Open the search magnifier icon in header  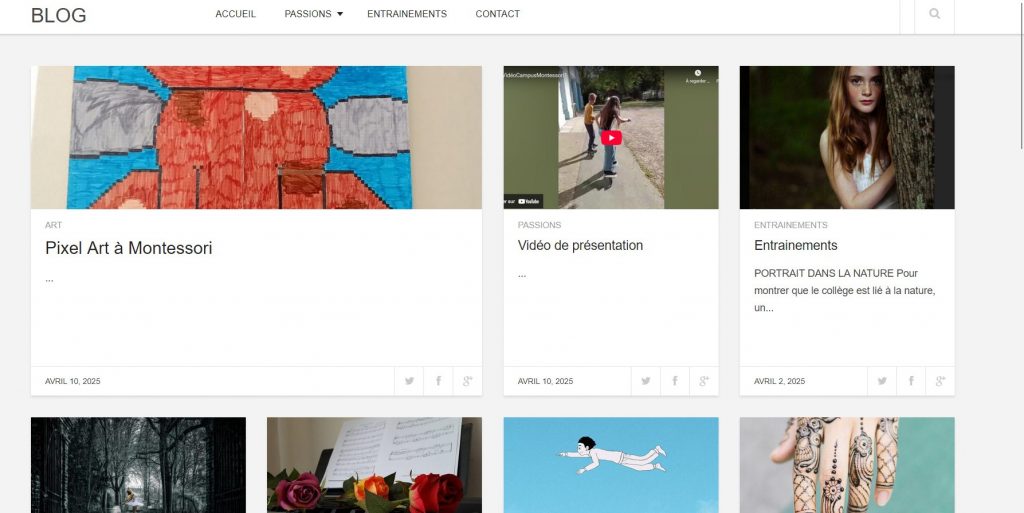935,14
